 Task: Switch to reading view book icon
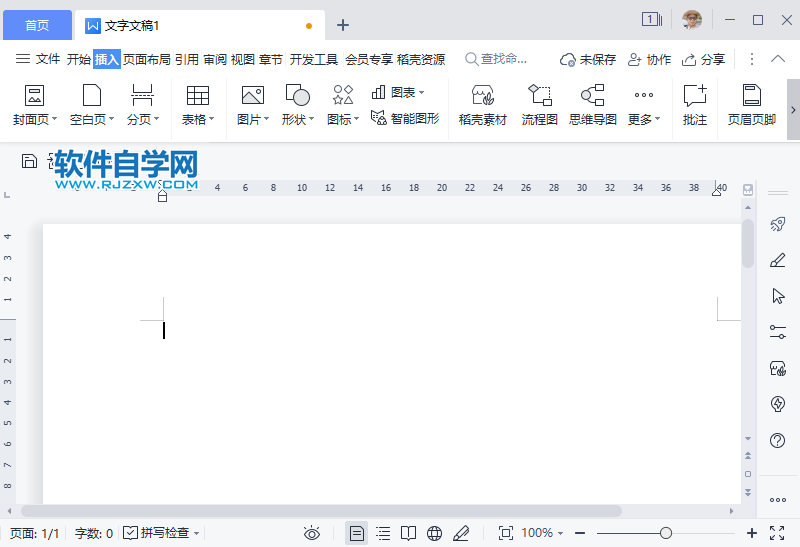408,534
